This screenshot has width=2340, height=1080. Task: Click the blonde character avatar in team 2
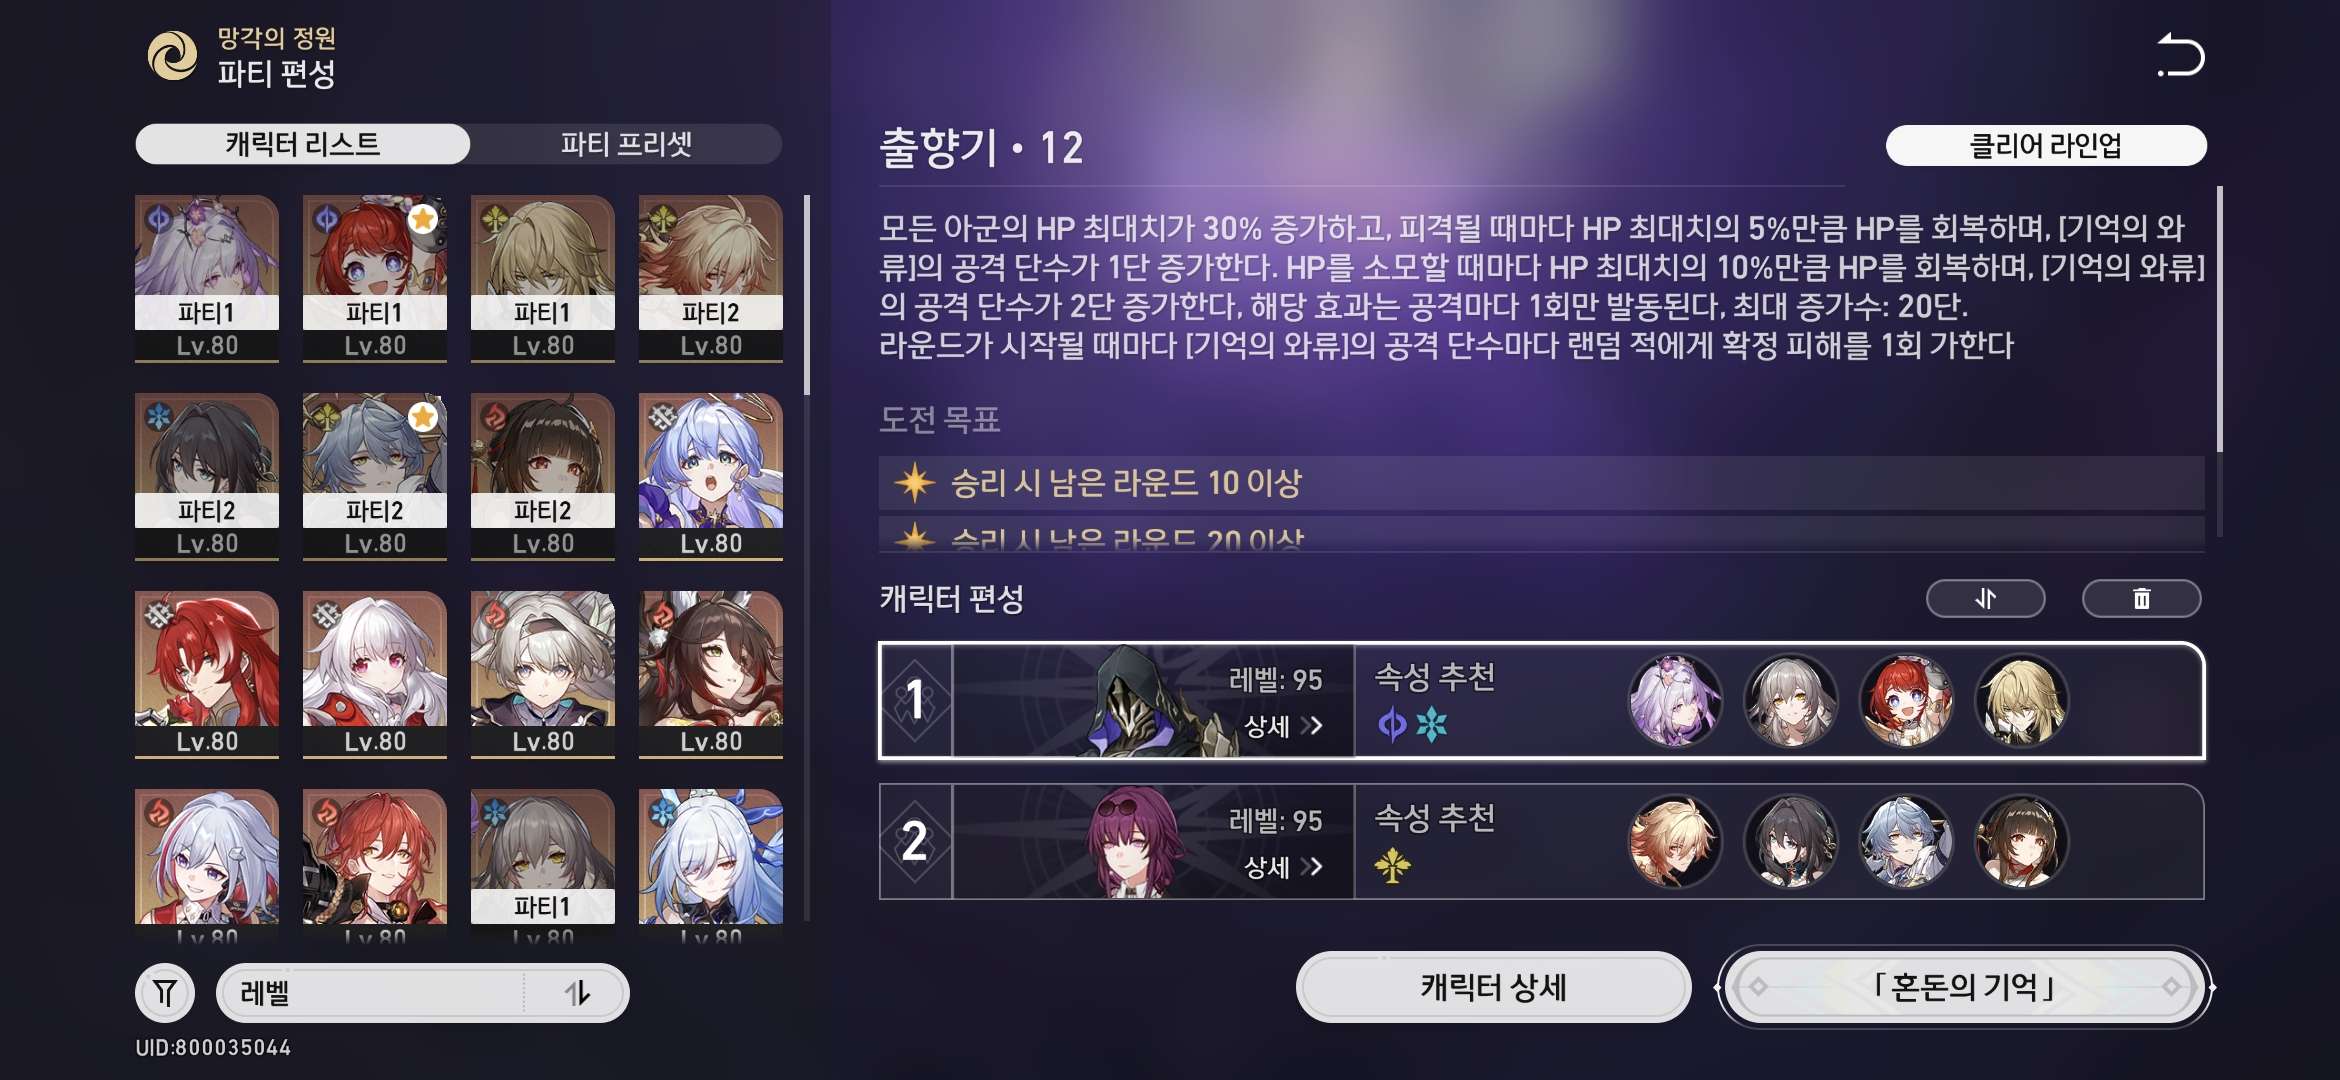[x=1675, y=841]
